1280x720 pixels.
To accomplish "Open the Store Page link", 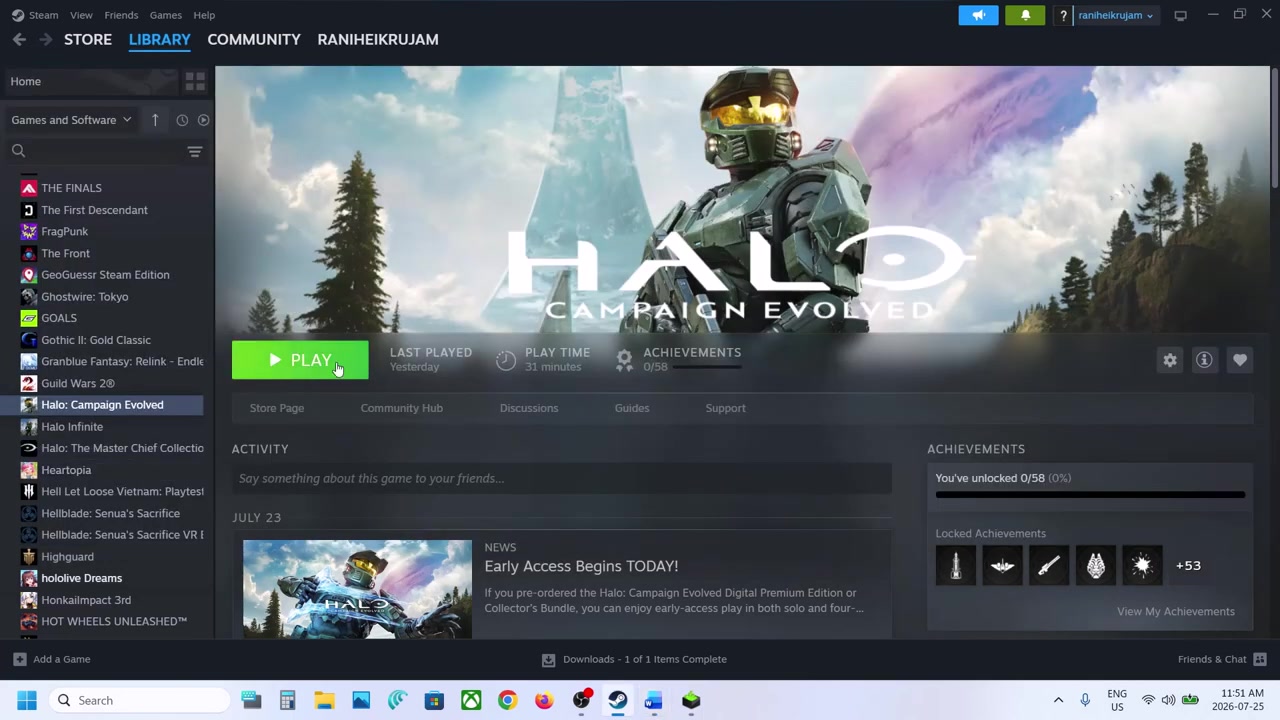I will point(277,408).
